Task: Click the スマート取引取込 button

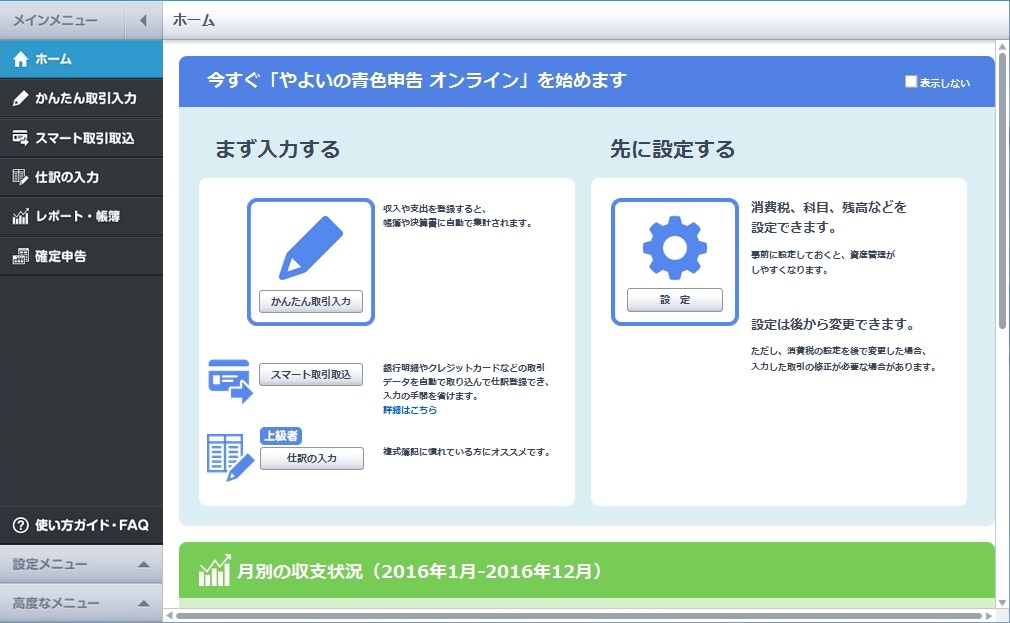Action: pos(311,374)
